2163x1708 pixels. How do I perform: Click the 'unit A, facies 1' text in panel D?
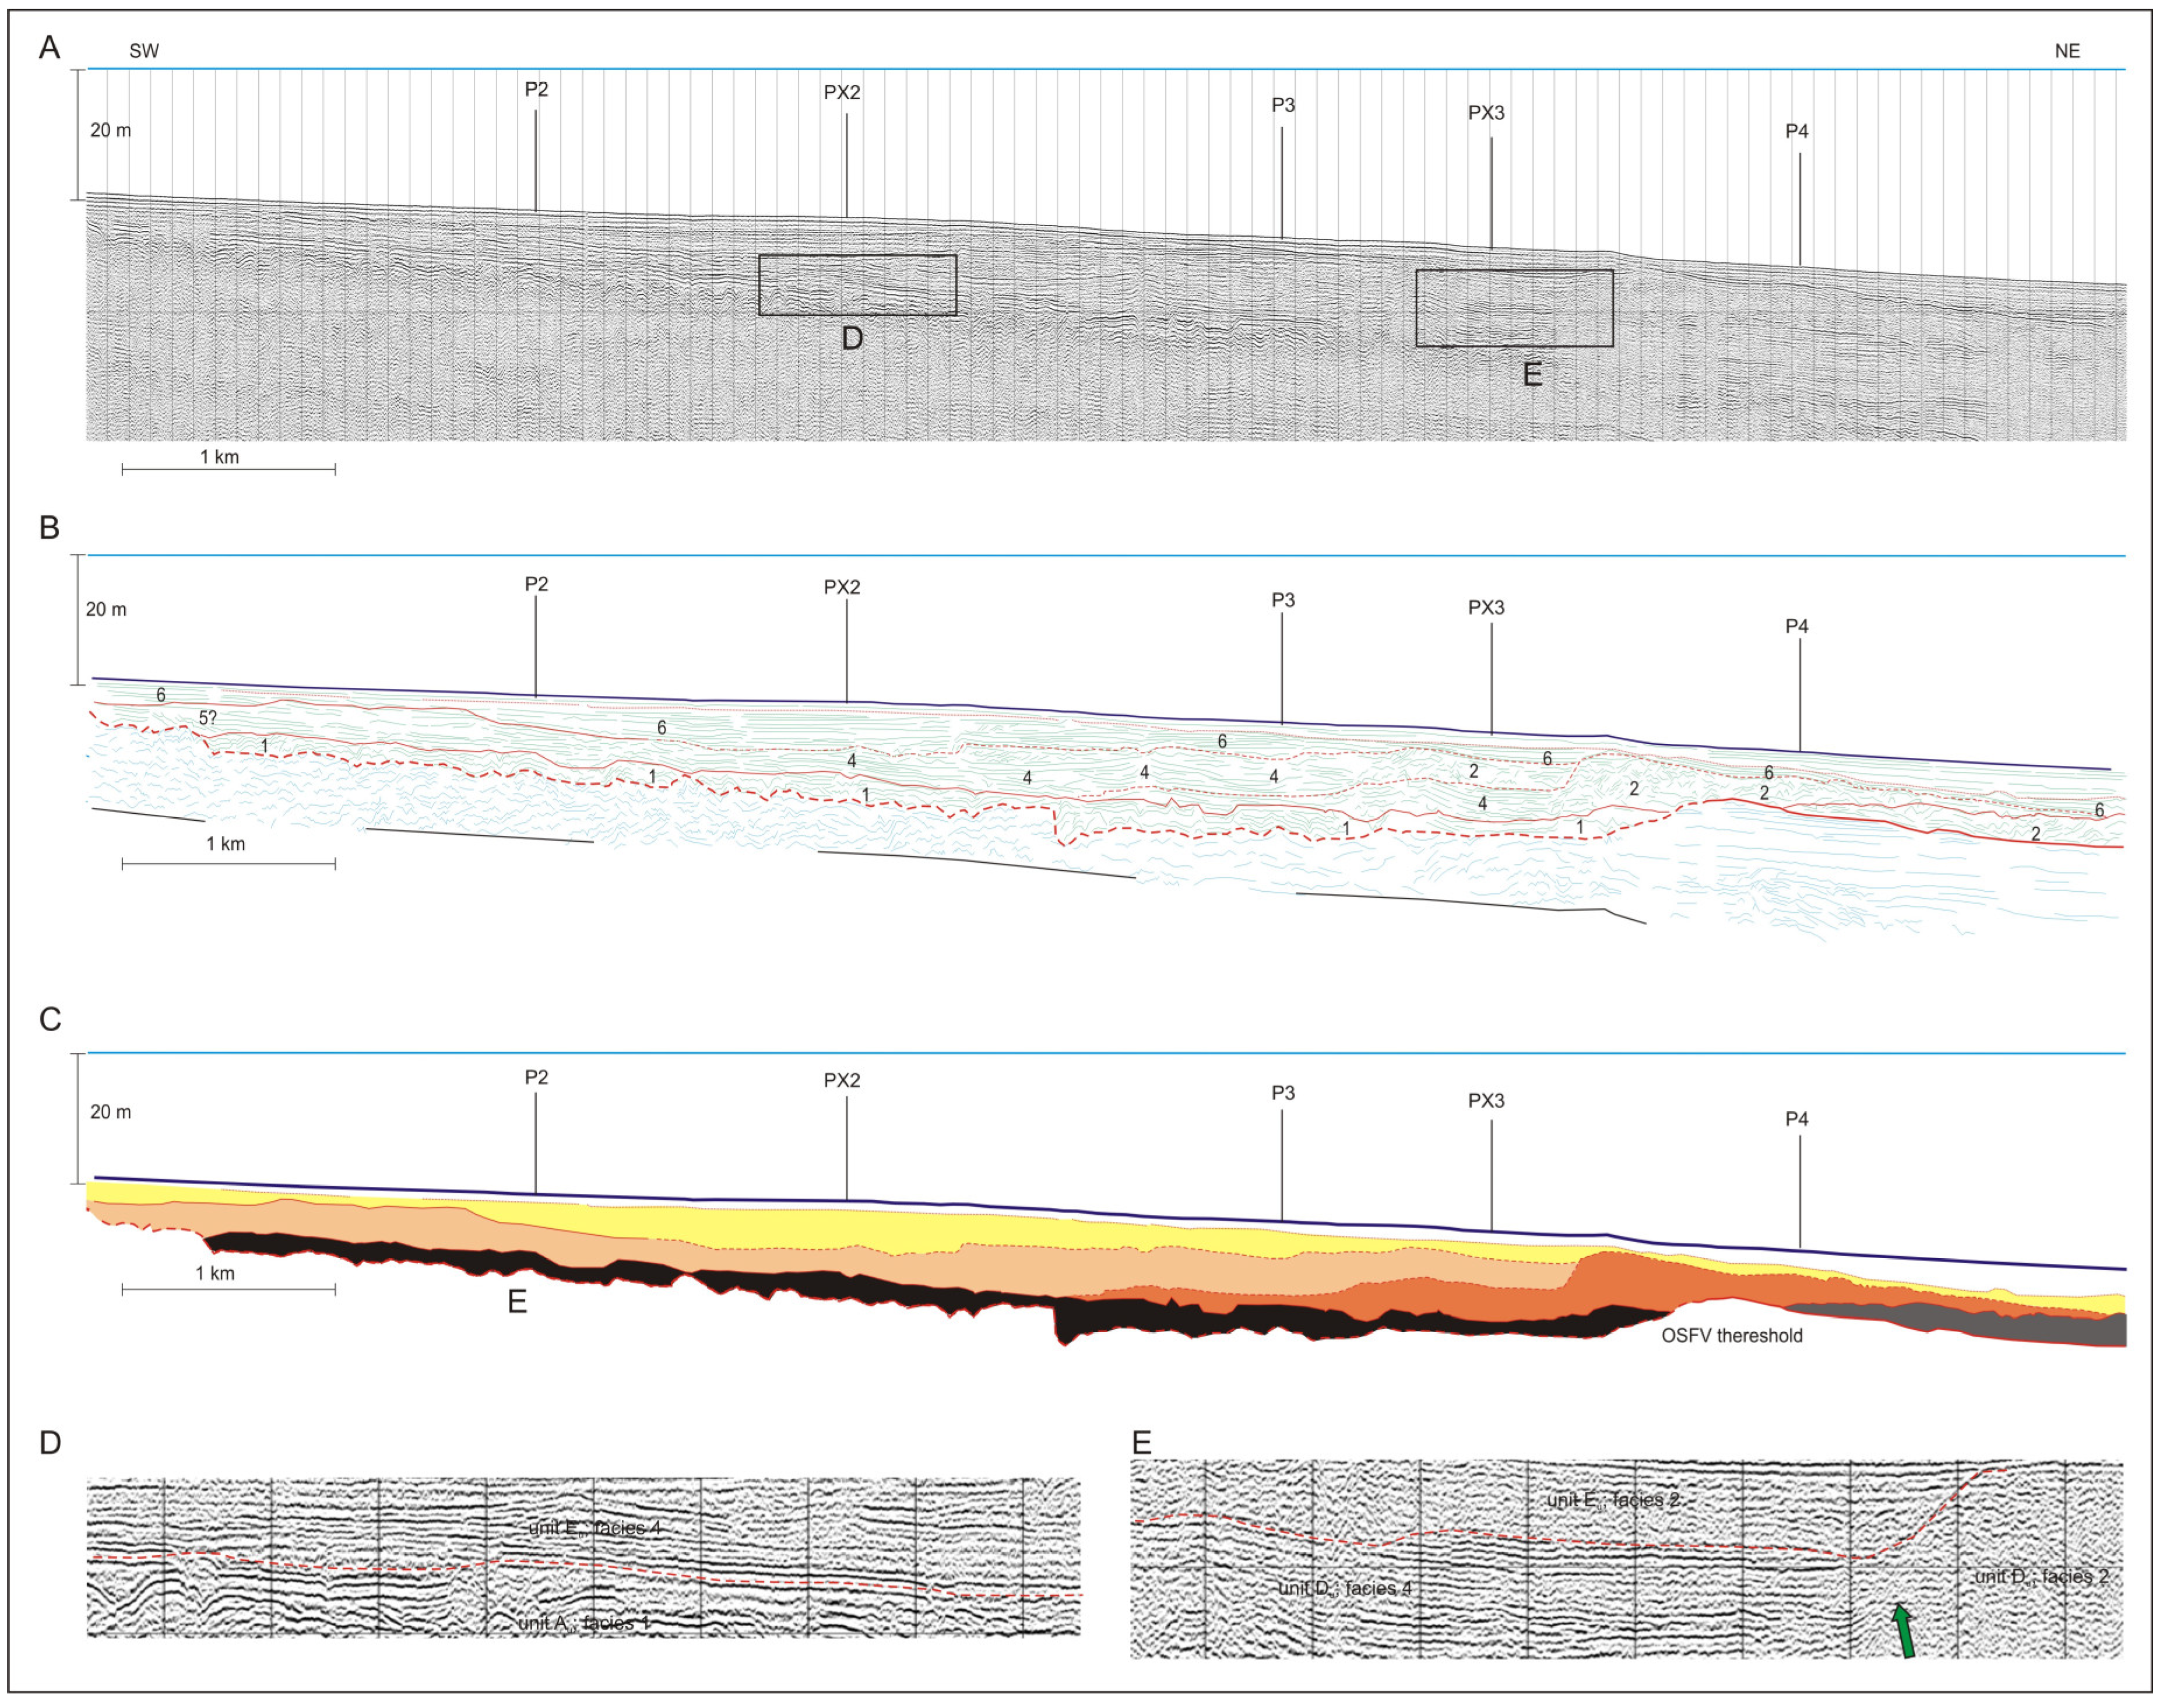coord(583,1622)
